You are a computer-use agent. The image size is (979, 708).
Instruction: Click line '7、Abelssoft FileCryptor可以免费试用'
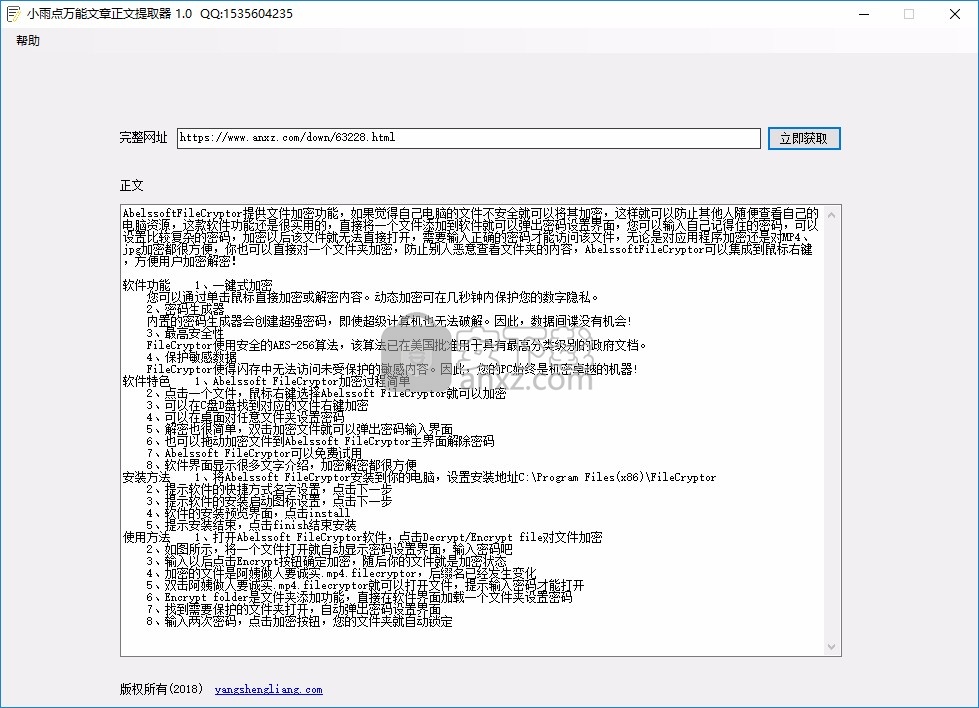tap(254, 453)
